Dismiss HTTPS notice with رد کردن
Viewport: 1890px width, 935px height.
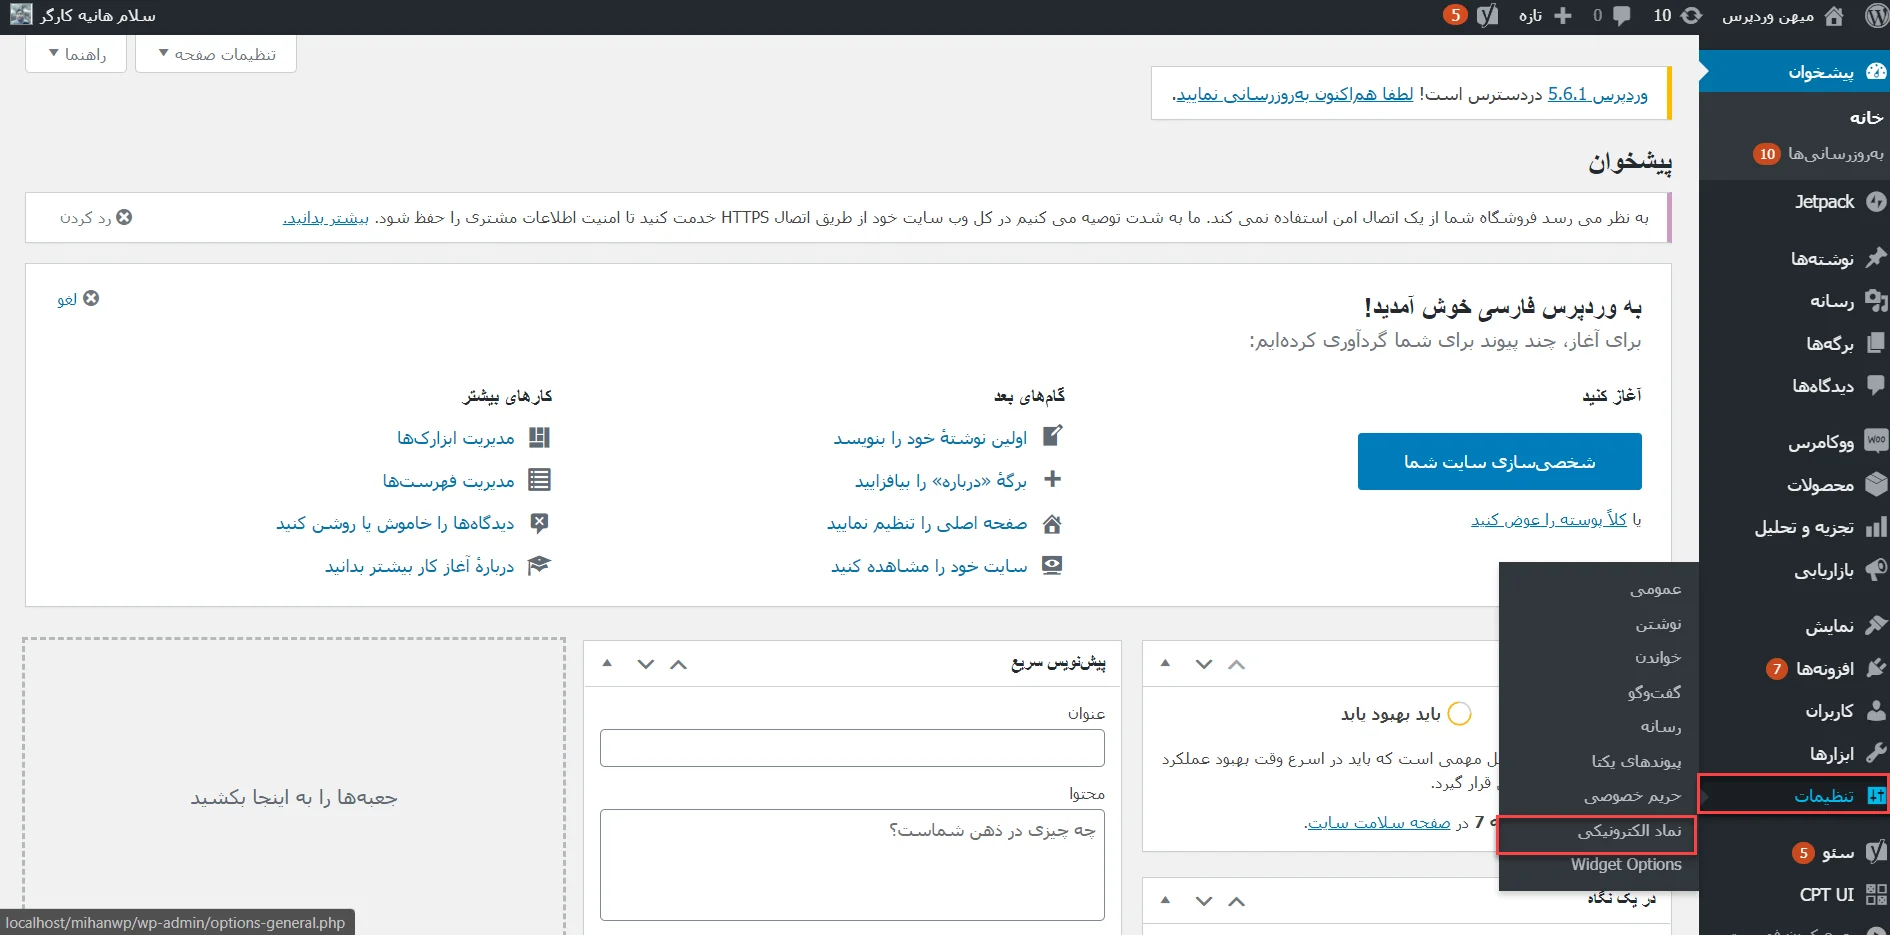pos(96,217)
